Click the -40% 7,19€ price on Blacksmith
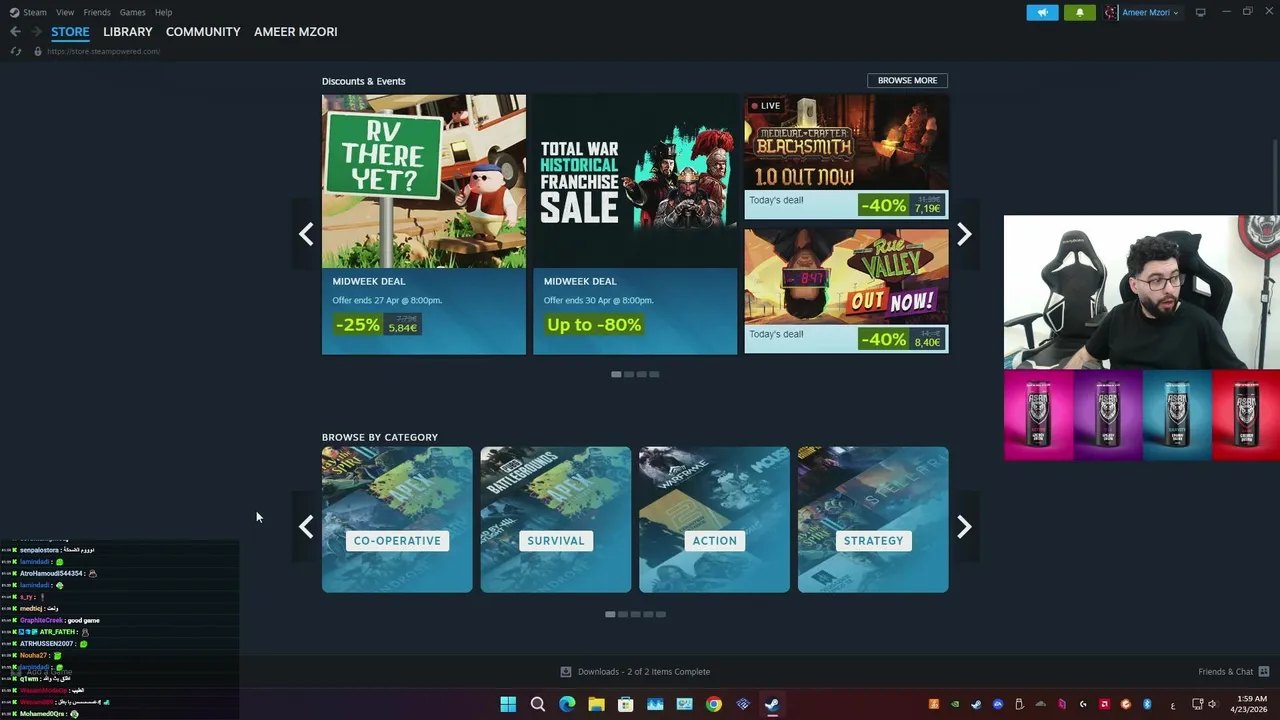This screenshot has height=720, width=1280. 901,205
